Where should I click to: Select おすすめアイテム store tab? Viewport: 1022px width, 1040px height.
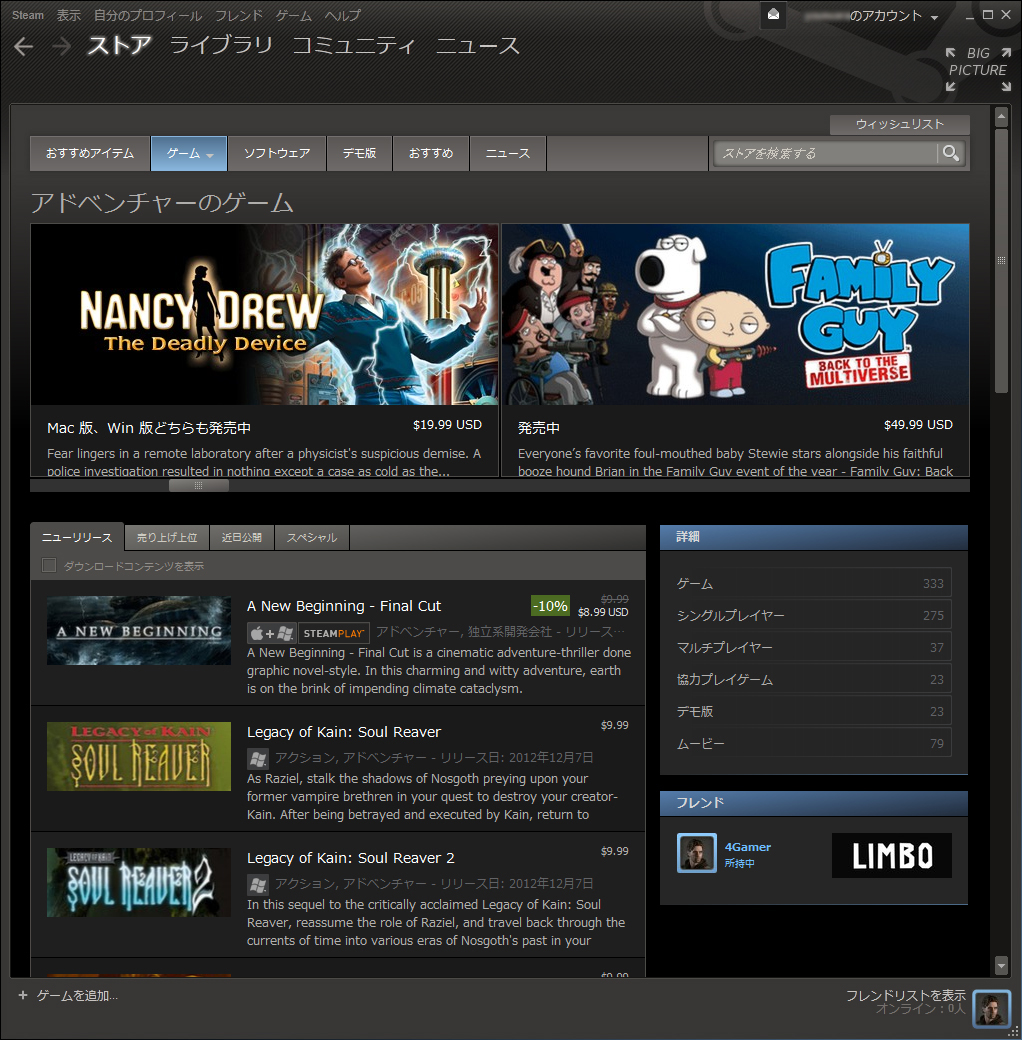90,153
